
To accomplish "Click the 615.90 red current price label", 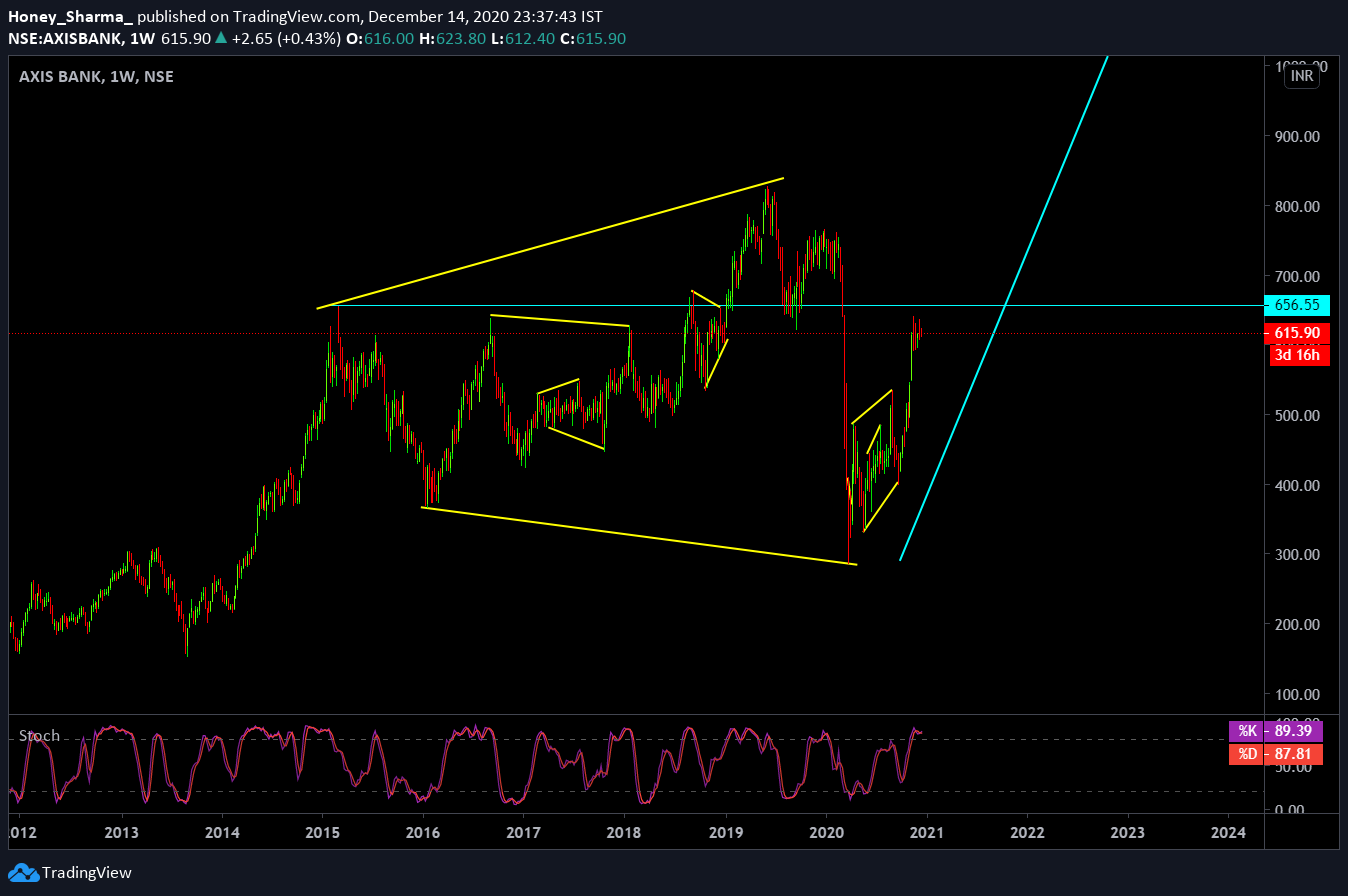I will click(x=1297, y=334).
